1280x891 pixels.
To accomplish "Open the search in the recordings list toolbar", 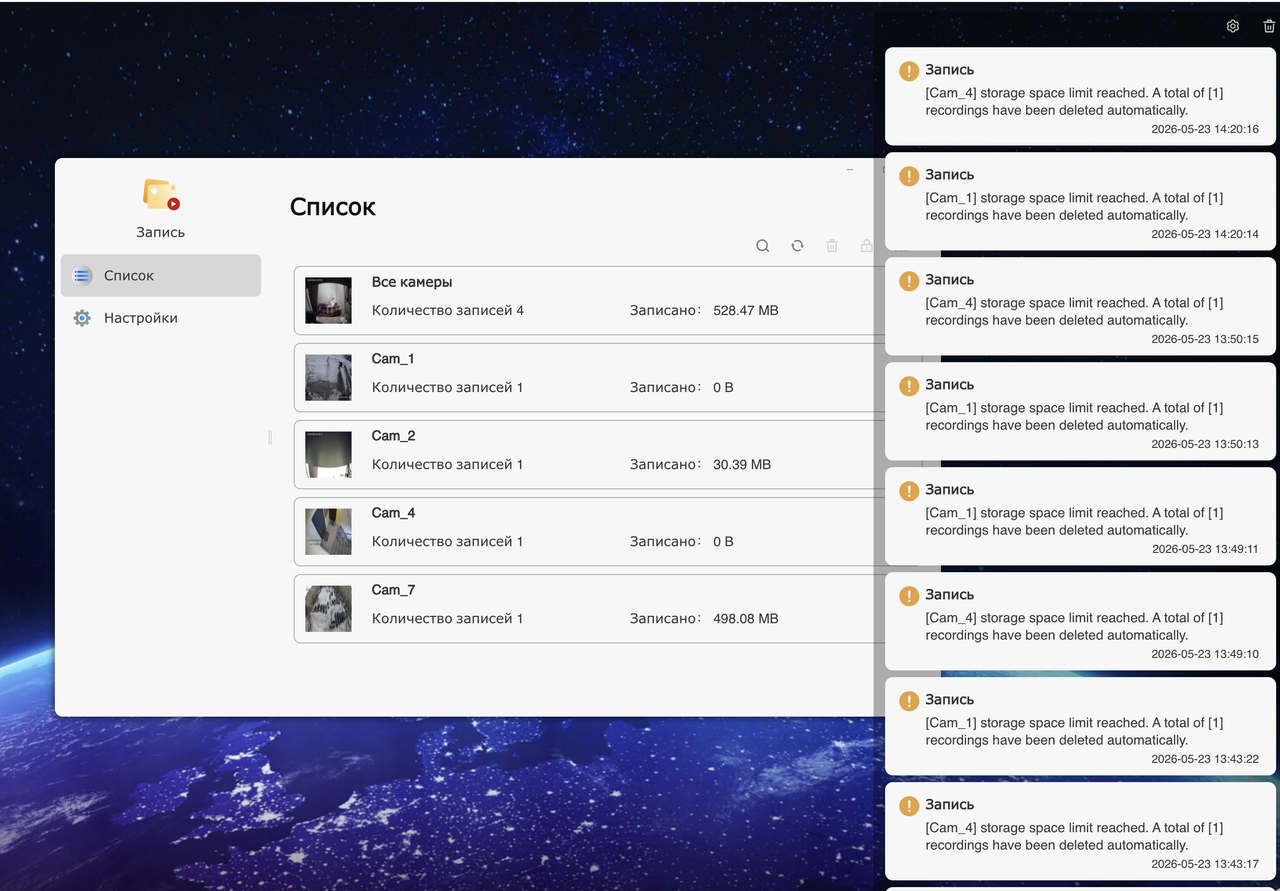I will coord(762,245).
